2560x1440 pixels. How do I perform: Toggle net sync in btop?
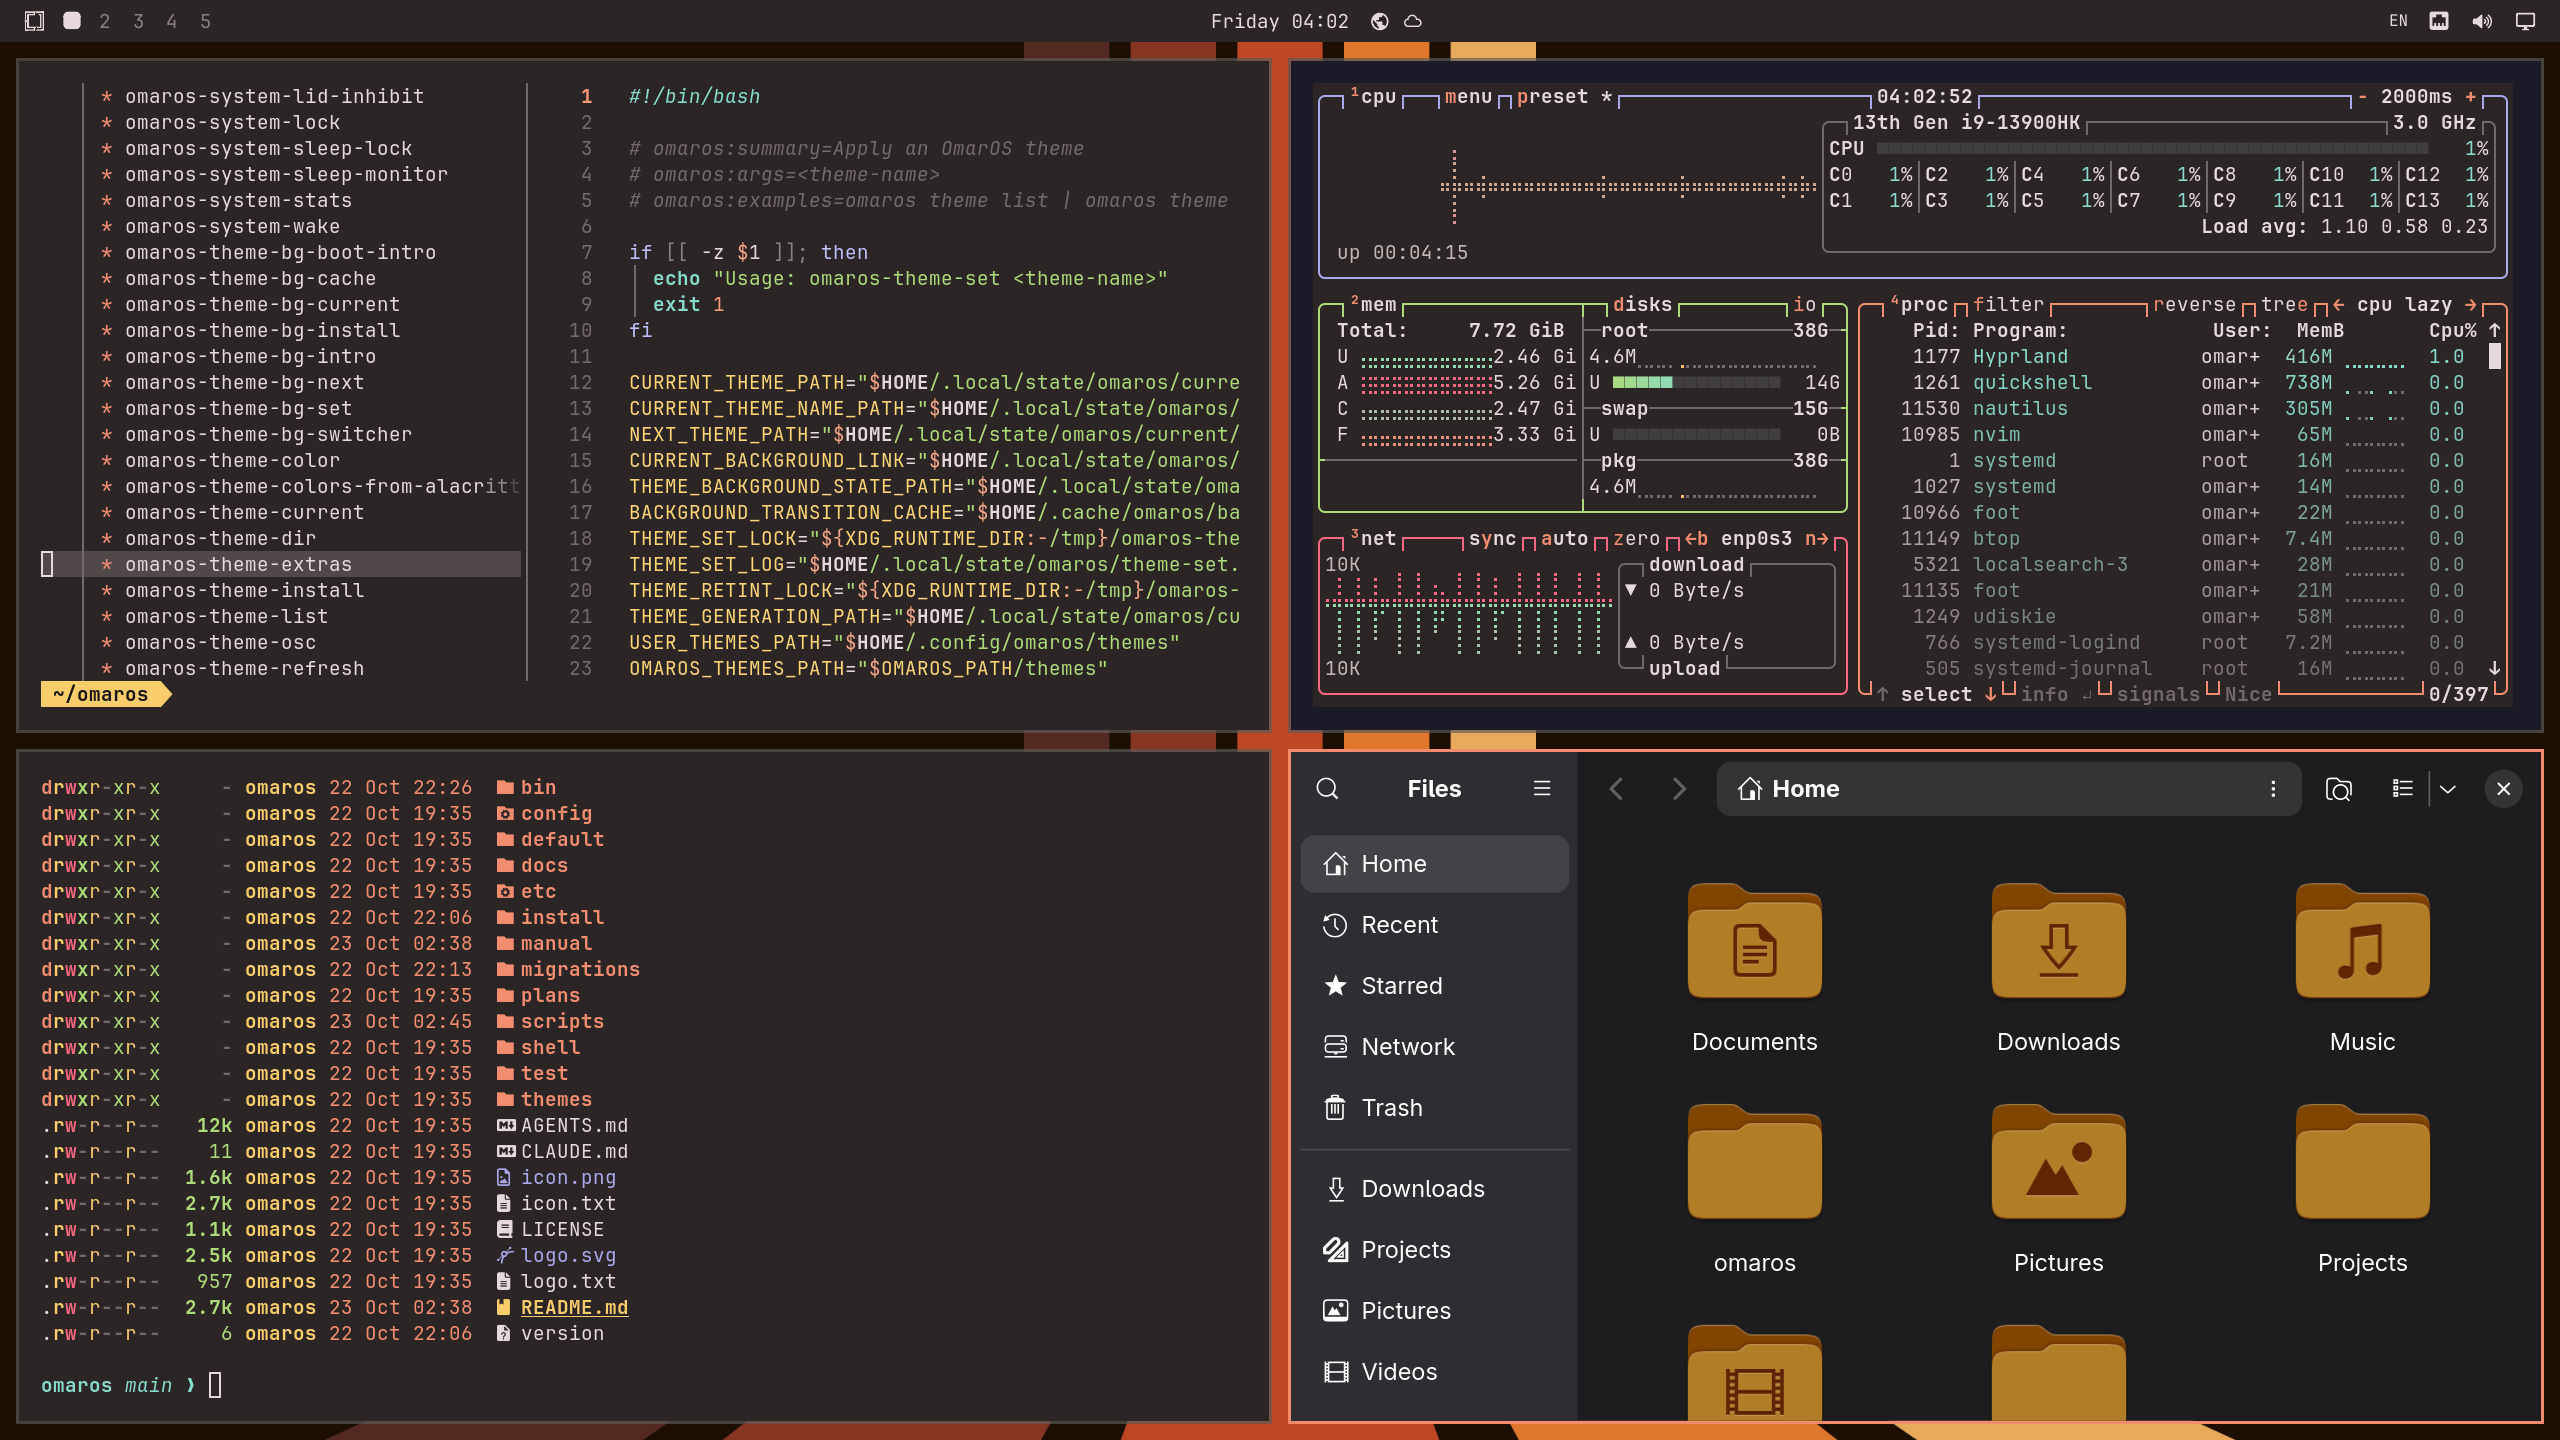click(1492, 539)
